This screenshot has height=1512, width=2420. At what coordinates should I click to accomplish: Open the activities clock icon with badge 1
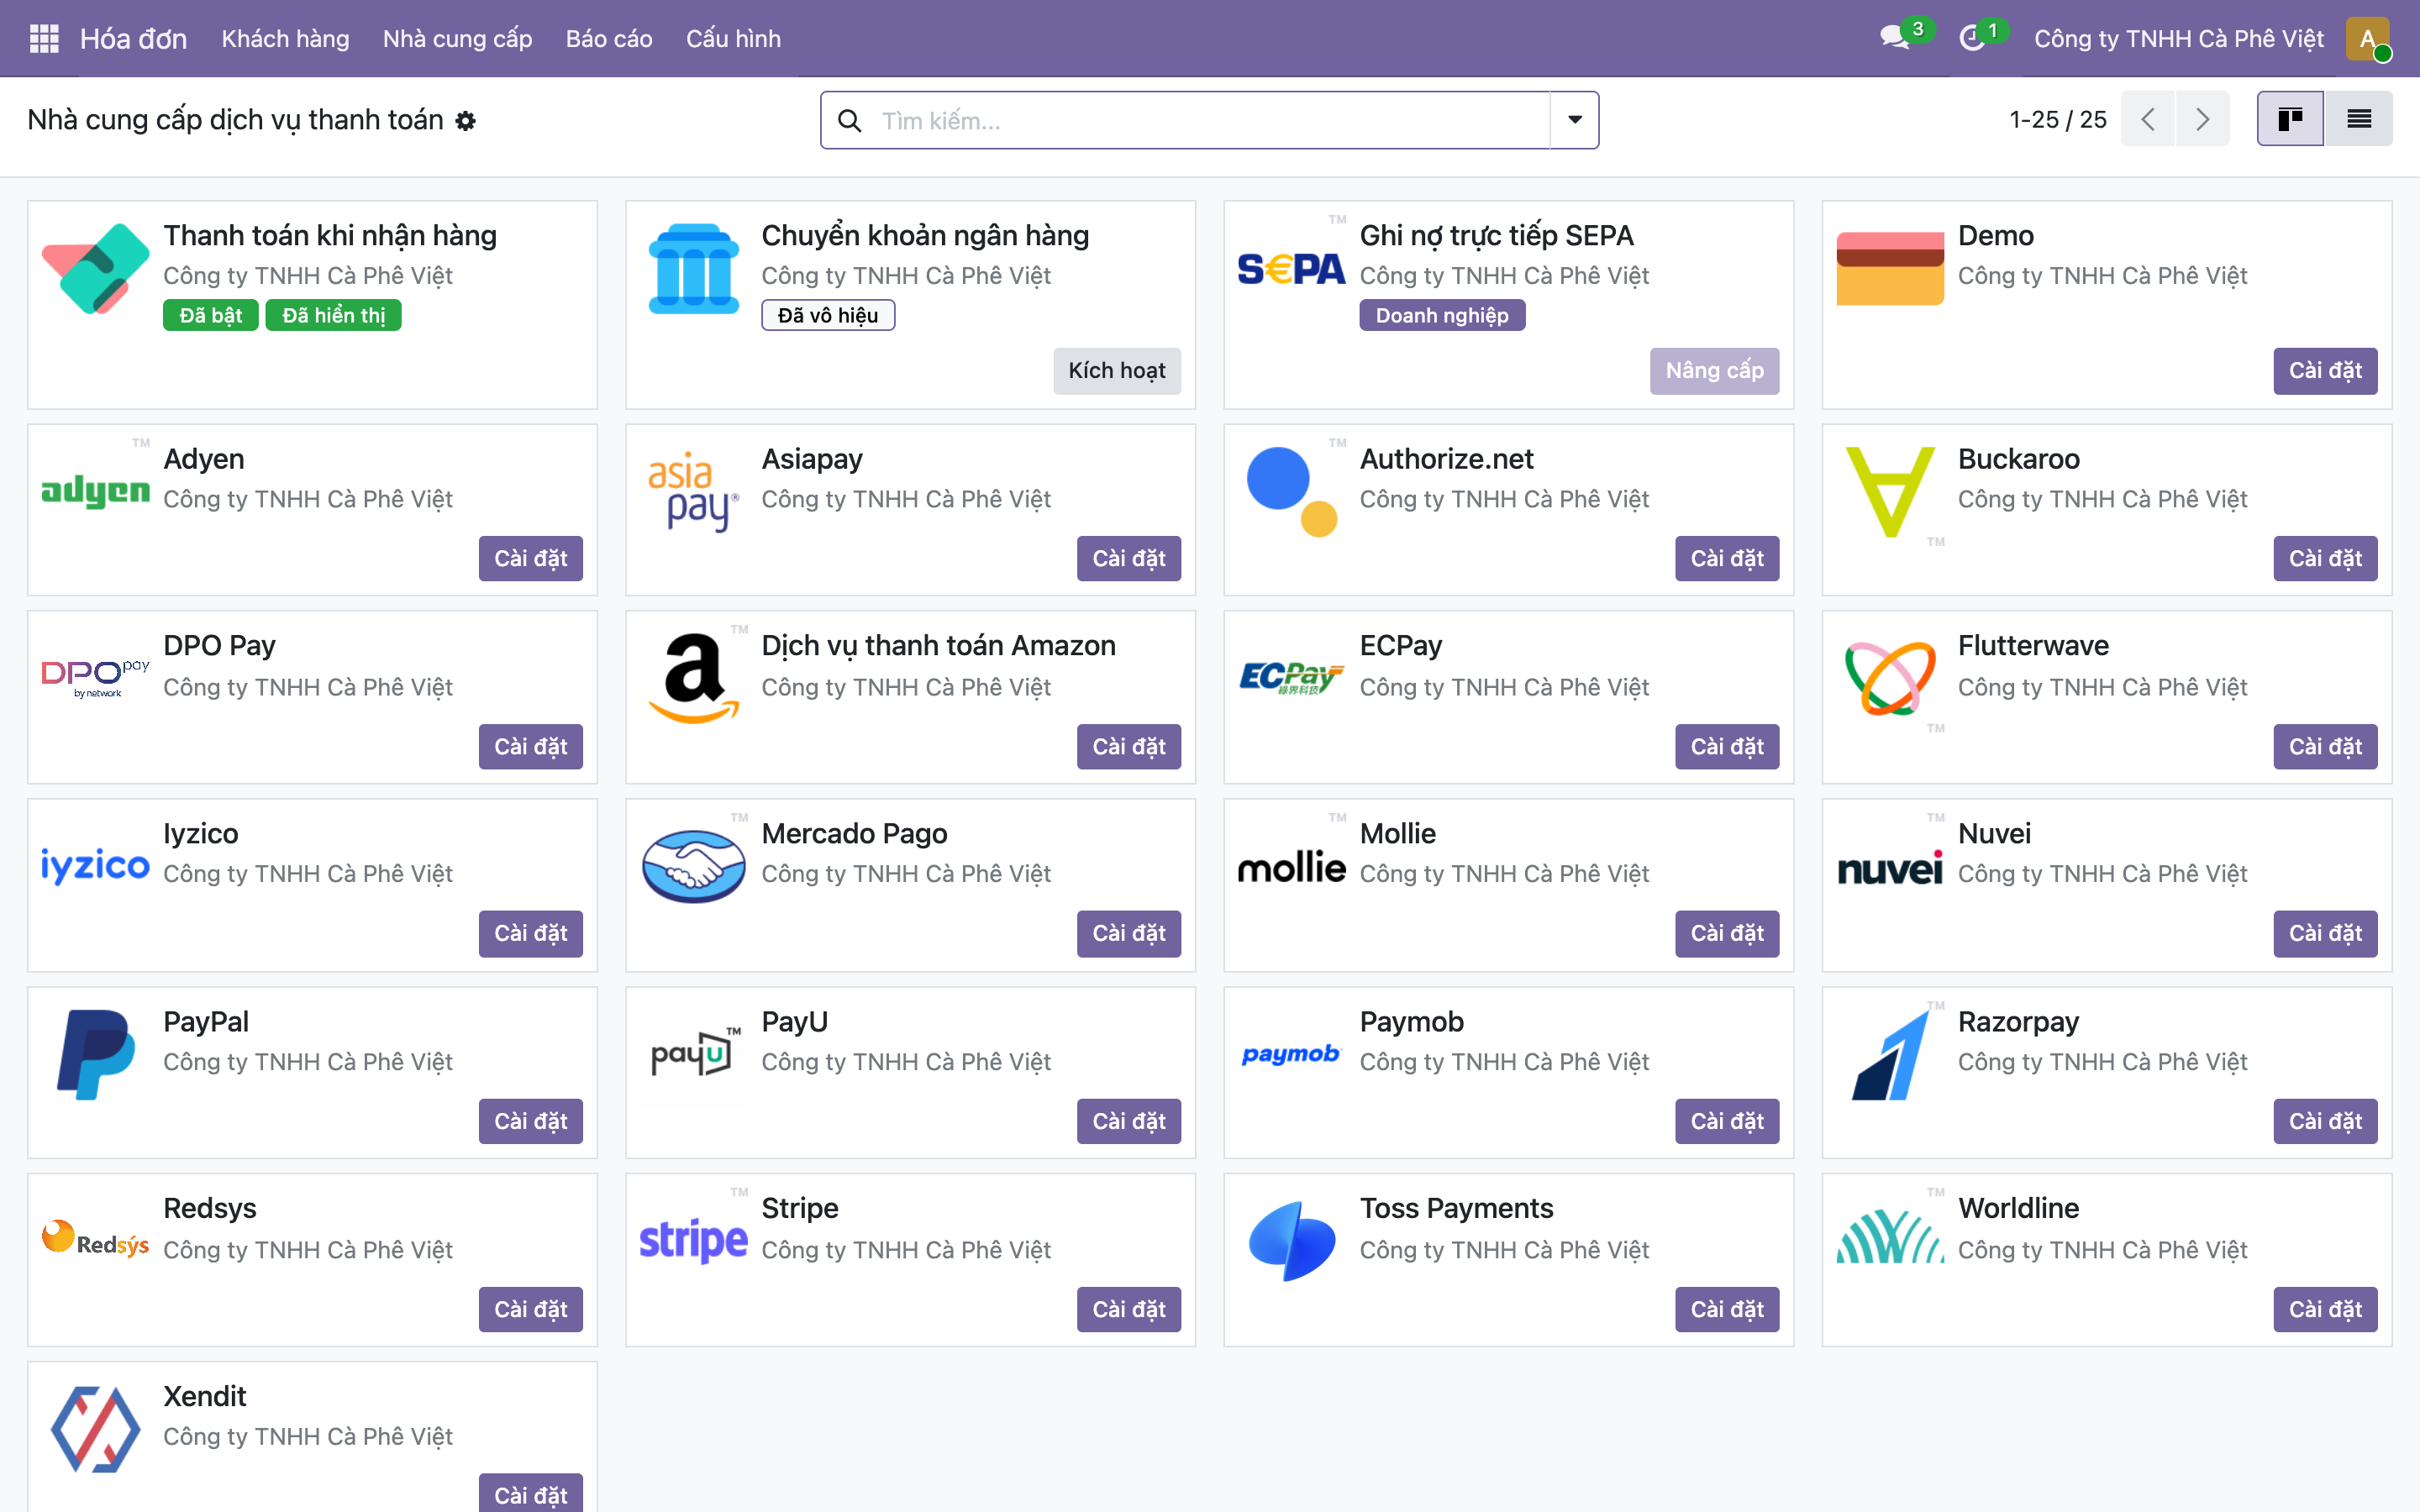1972,38
